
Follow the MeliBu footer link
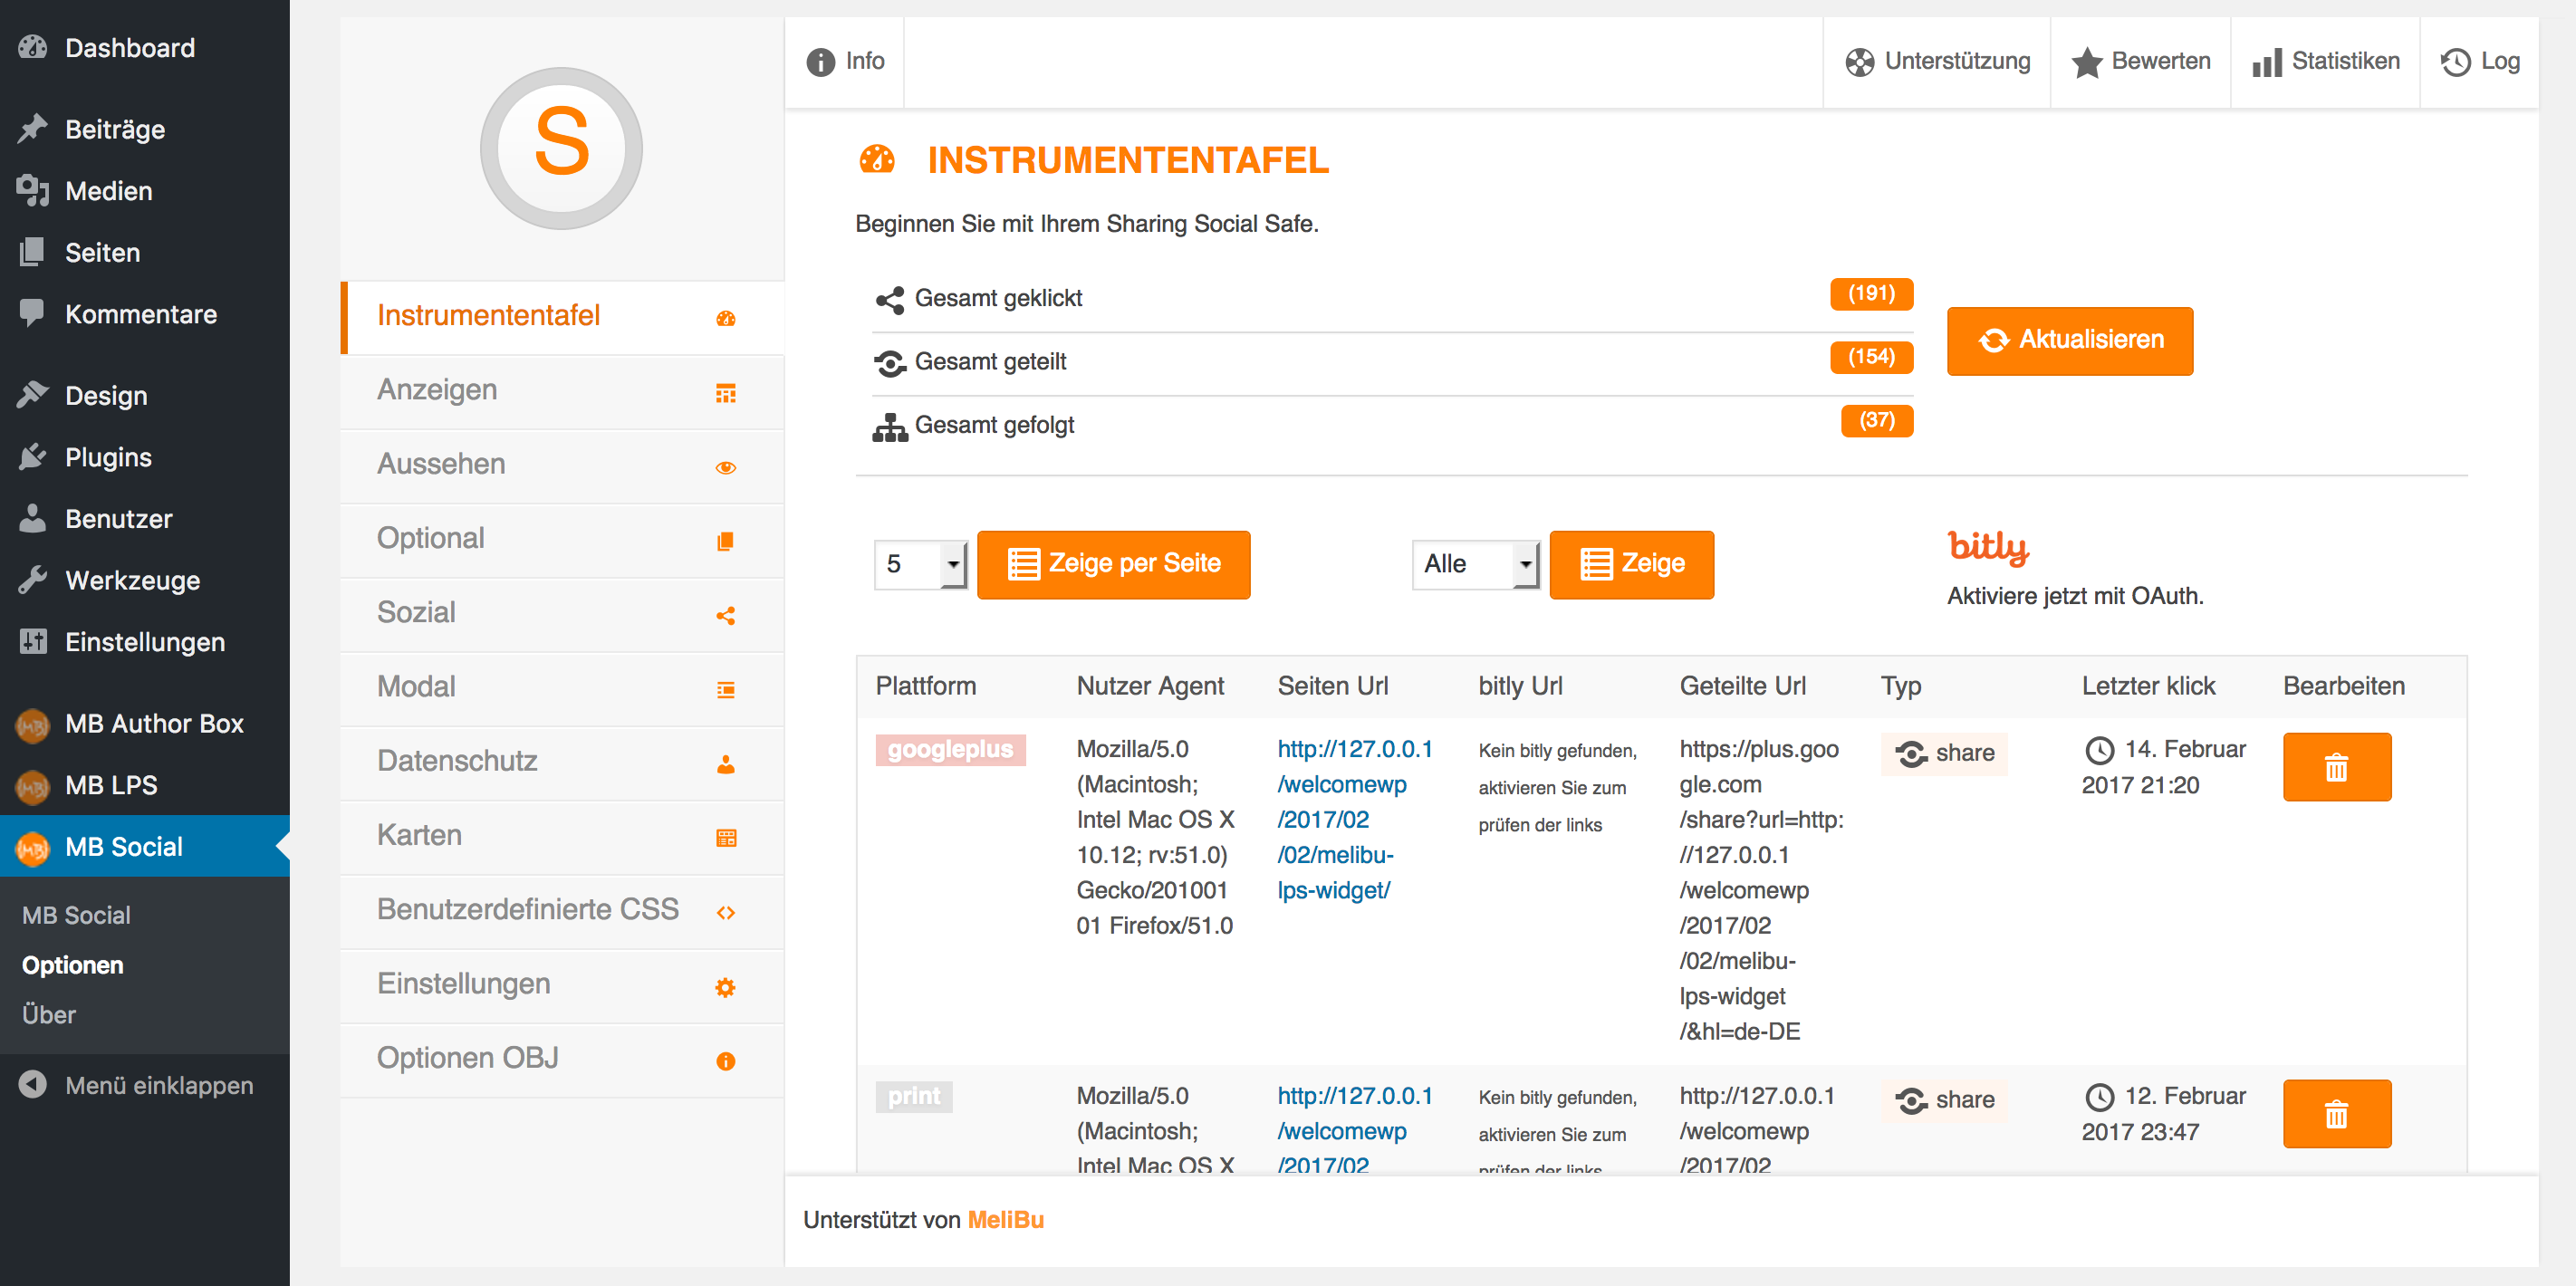click(x=1005, y=1219)
